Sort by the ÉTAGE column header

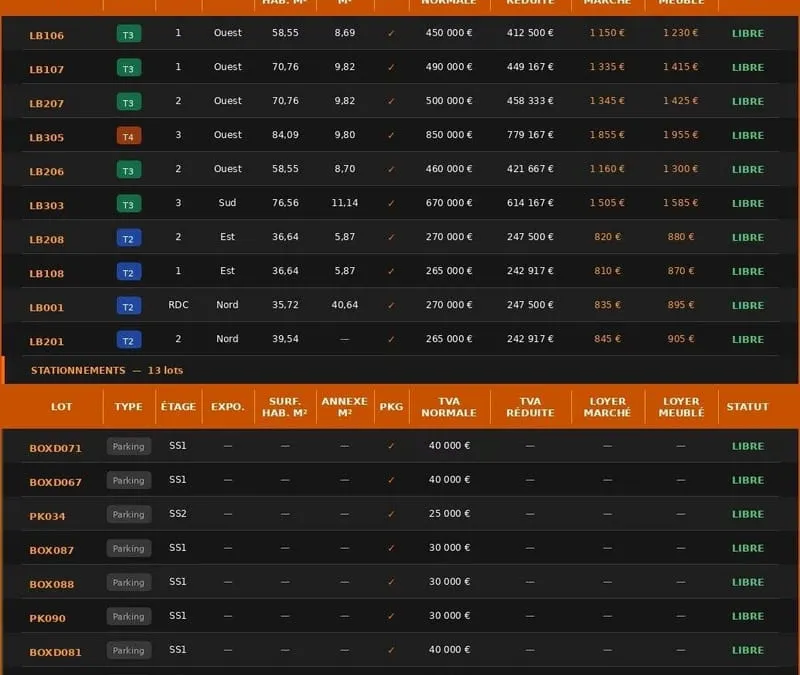pos(178,407)
